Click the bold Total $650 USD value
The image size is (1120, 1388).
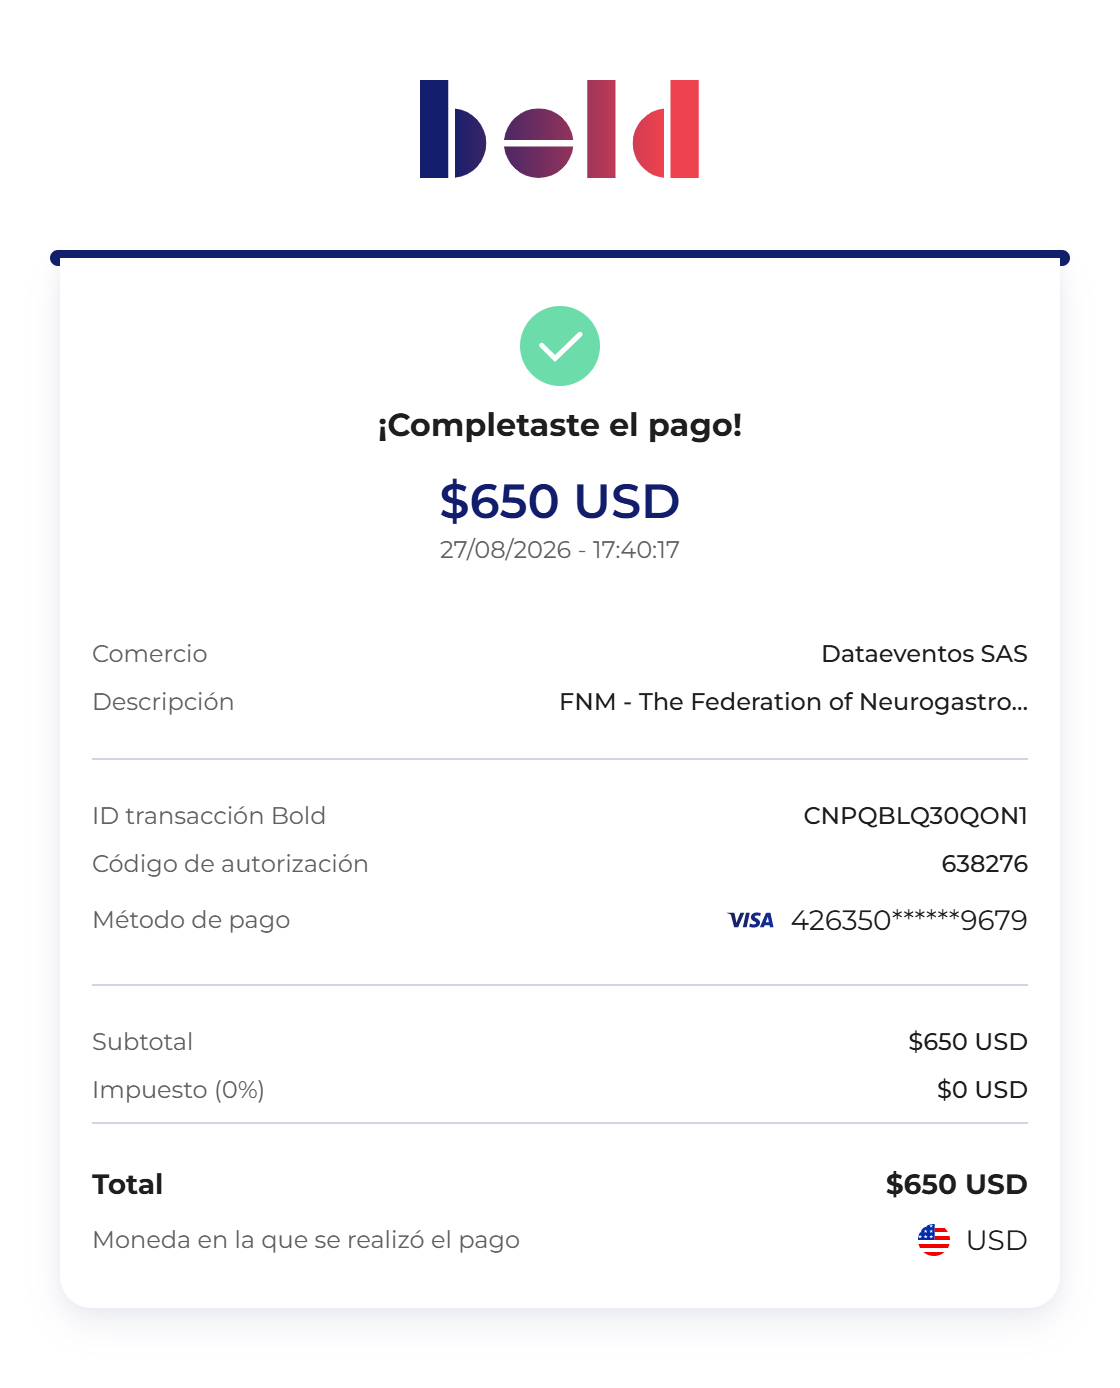pyautogui.click(x=956, y=1184)
